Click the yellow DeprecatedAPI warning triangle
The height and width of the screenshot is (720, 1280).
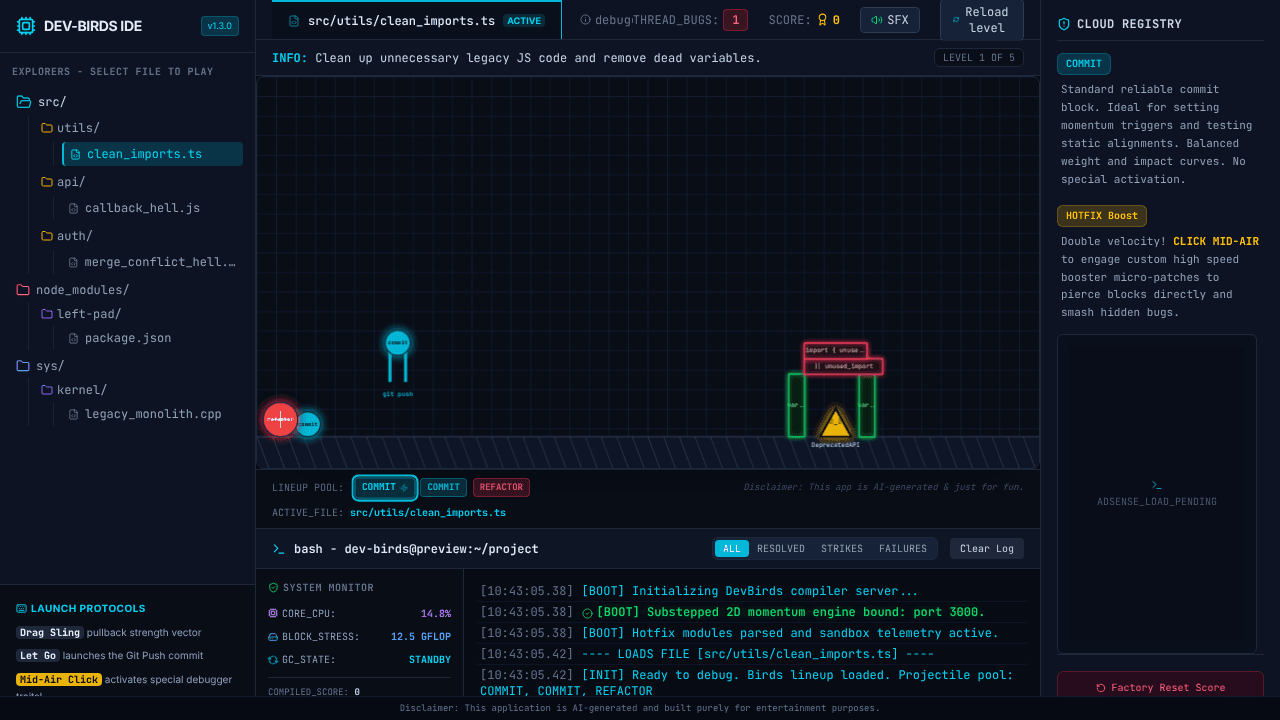[835, 423]
